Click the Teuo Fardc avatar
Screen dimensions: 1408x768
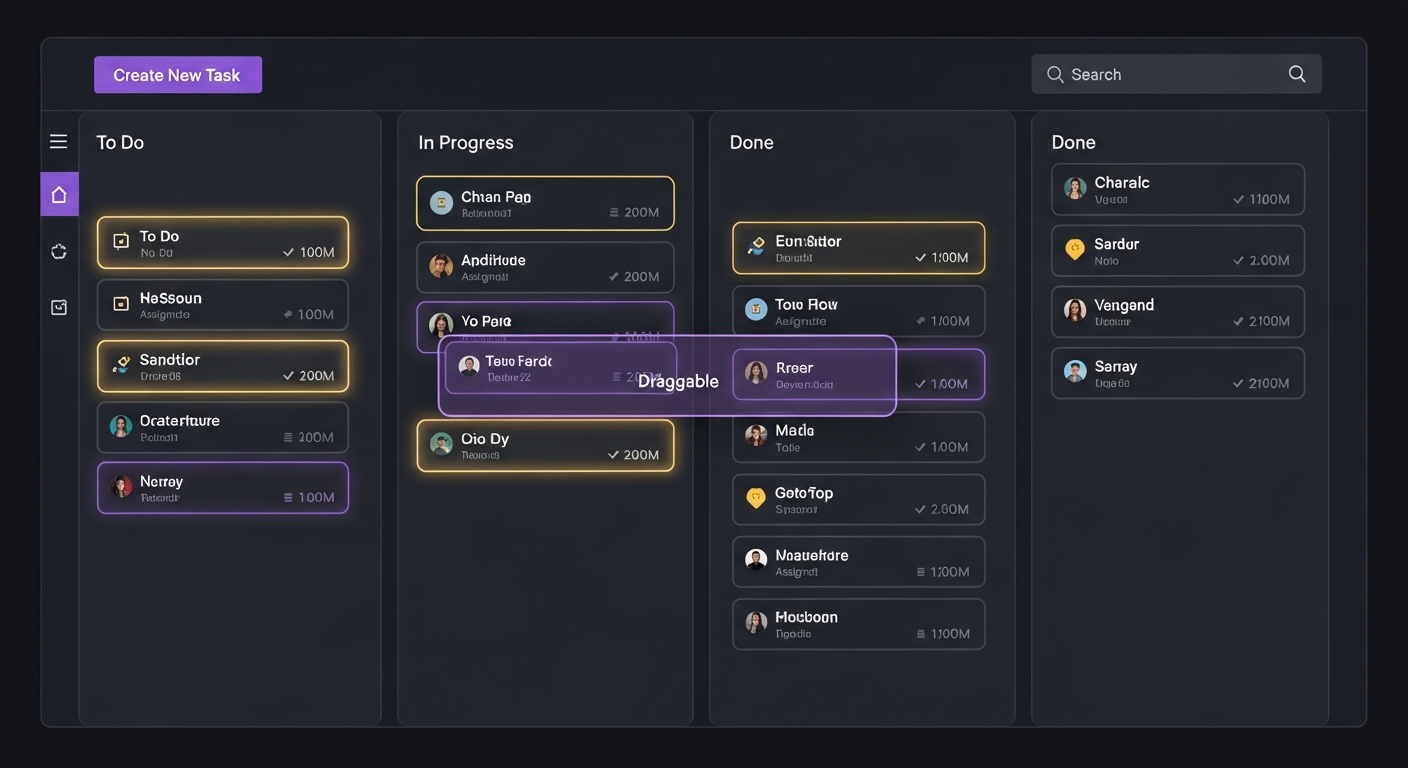pyautogui.click(x=469, y=366)
